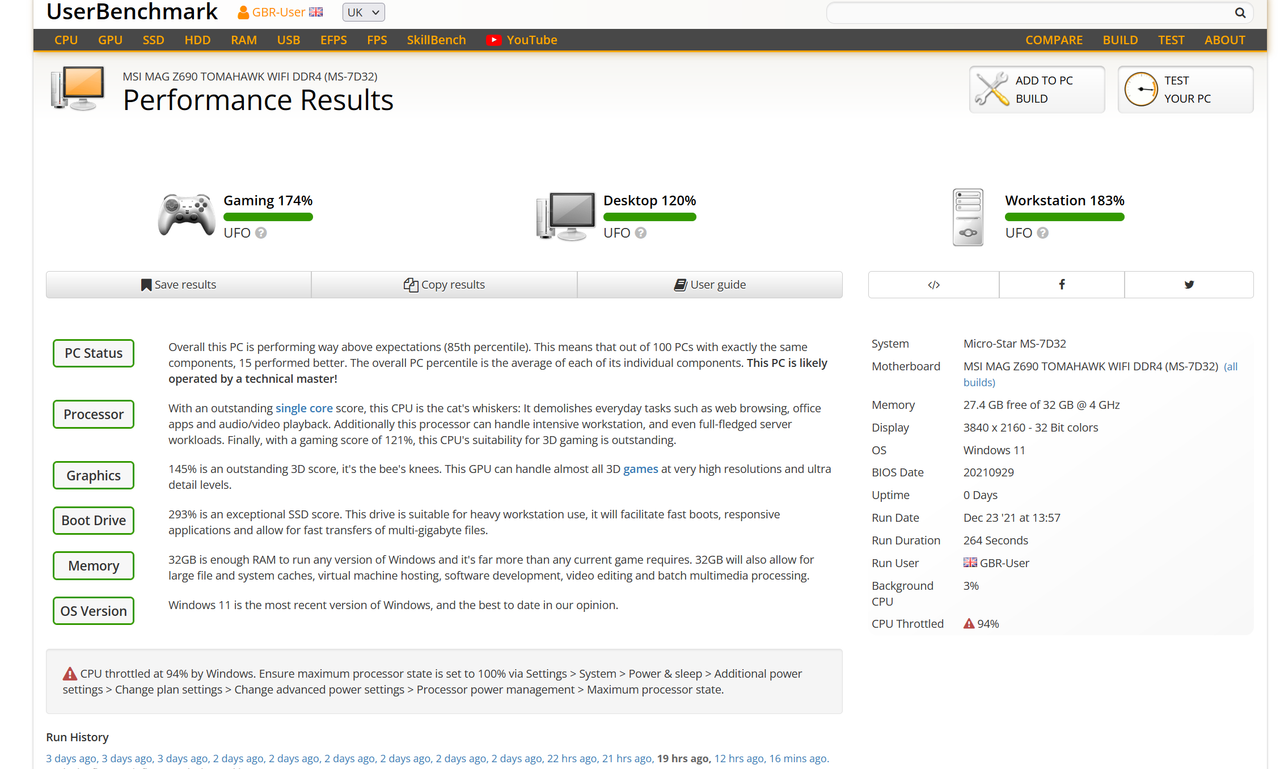Open the RAM menu
Screen dimensions: 1280x769
(244, 40)
